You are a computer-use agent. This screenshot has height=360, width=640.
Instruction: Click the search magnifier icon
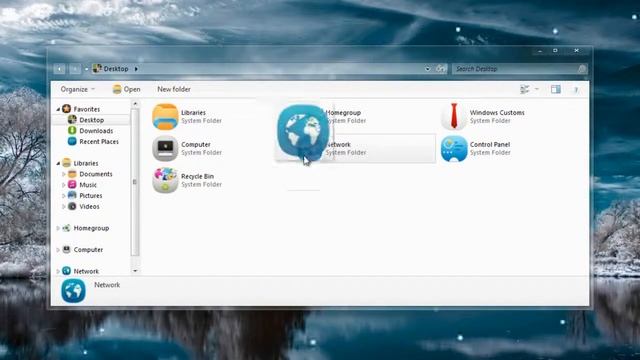point(582,69)
